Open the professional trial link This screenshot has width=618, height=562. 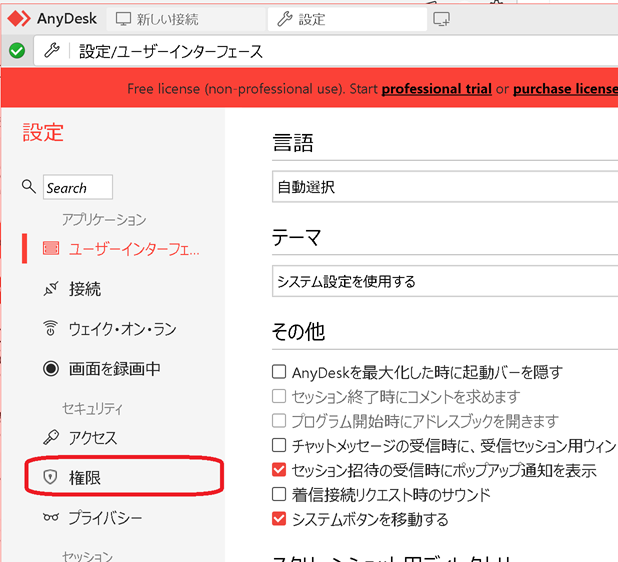coord(436,89)
